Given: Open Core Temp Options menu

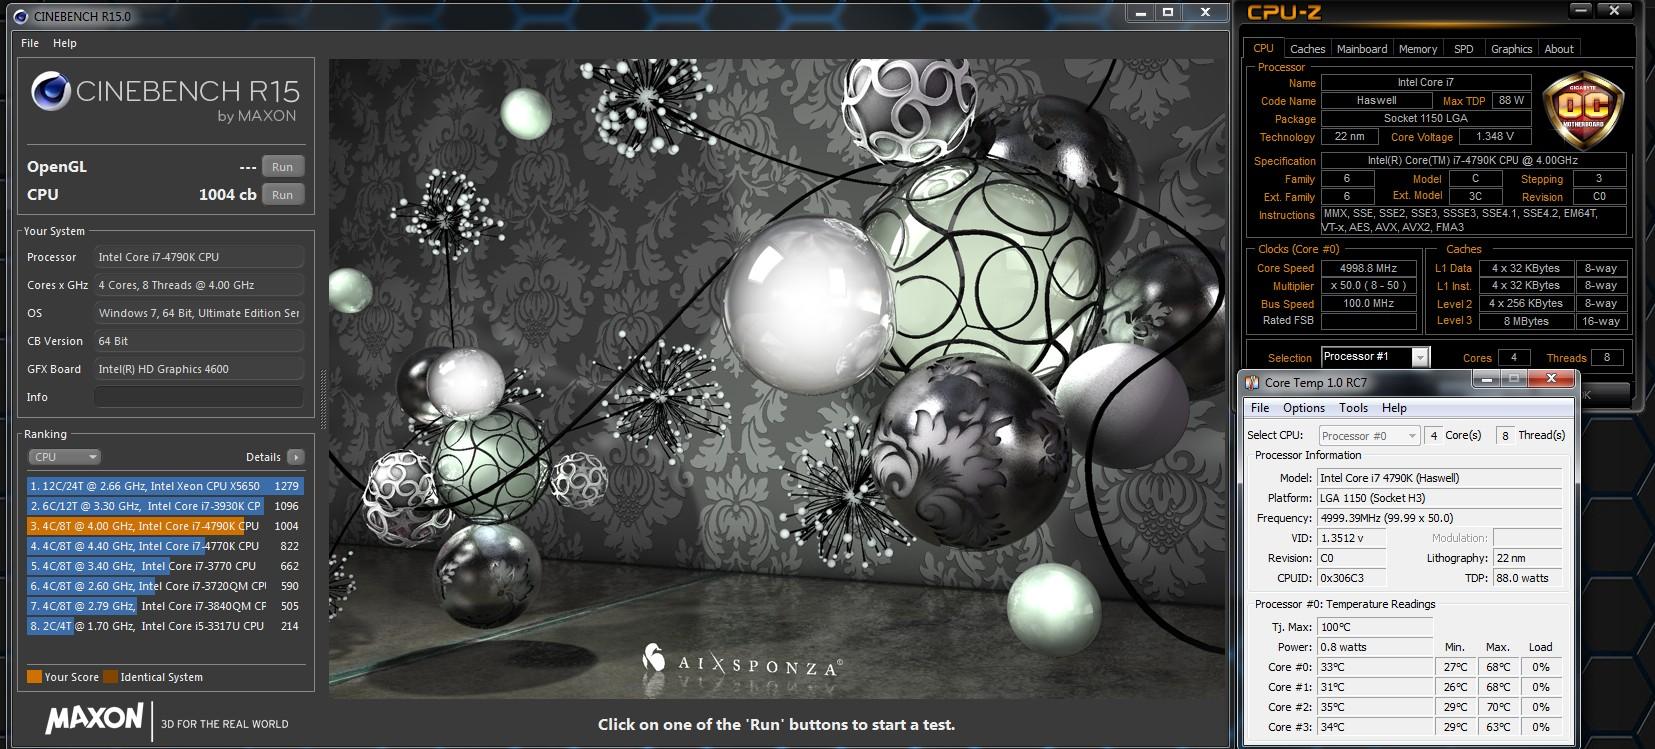Looking at the screenshot, I should (1304, 408).
